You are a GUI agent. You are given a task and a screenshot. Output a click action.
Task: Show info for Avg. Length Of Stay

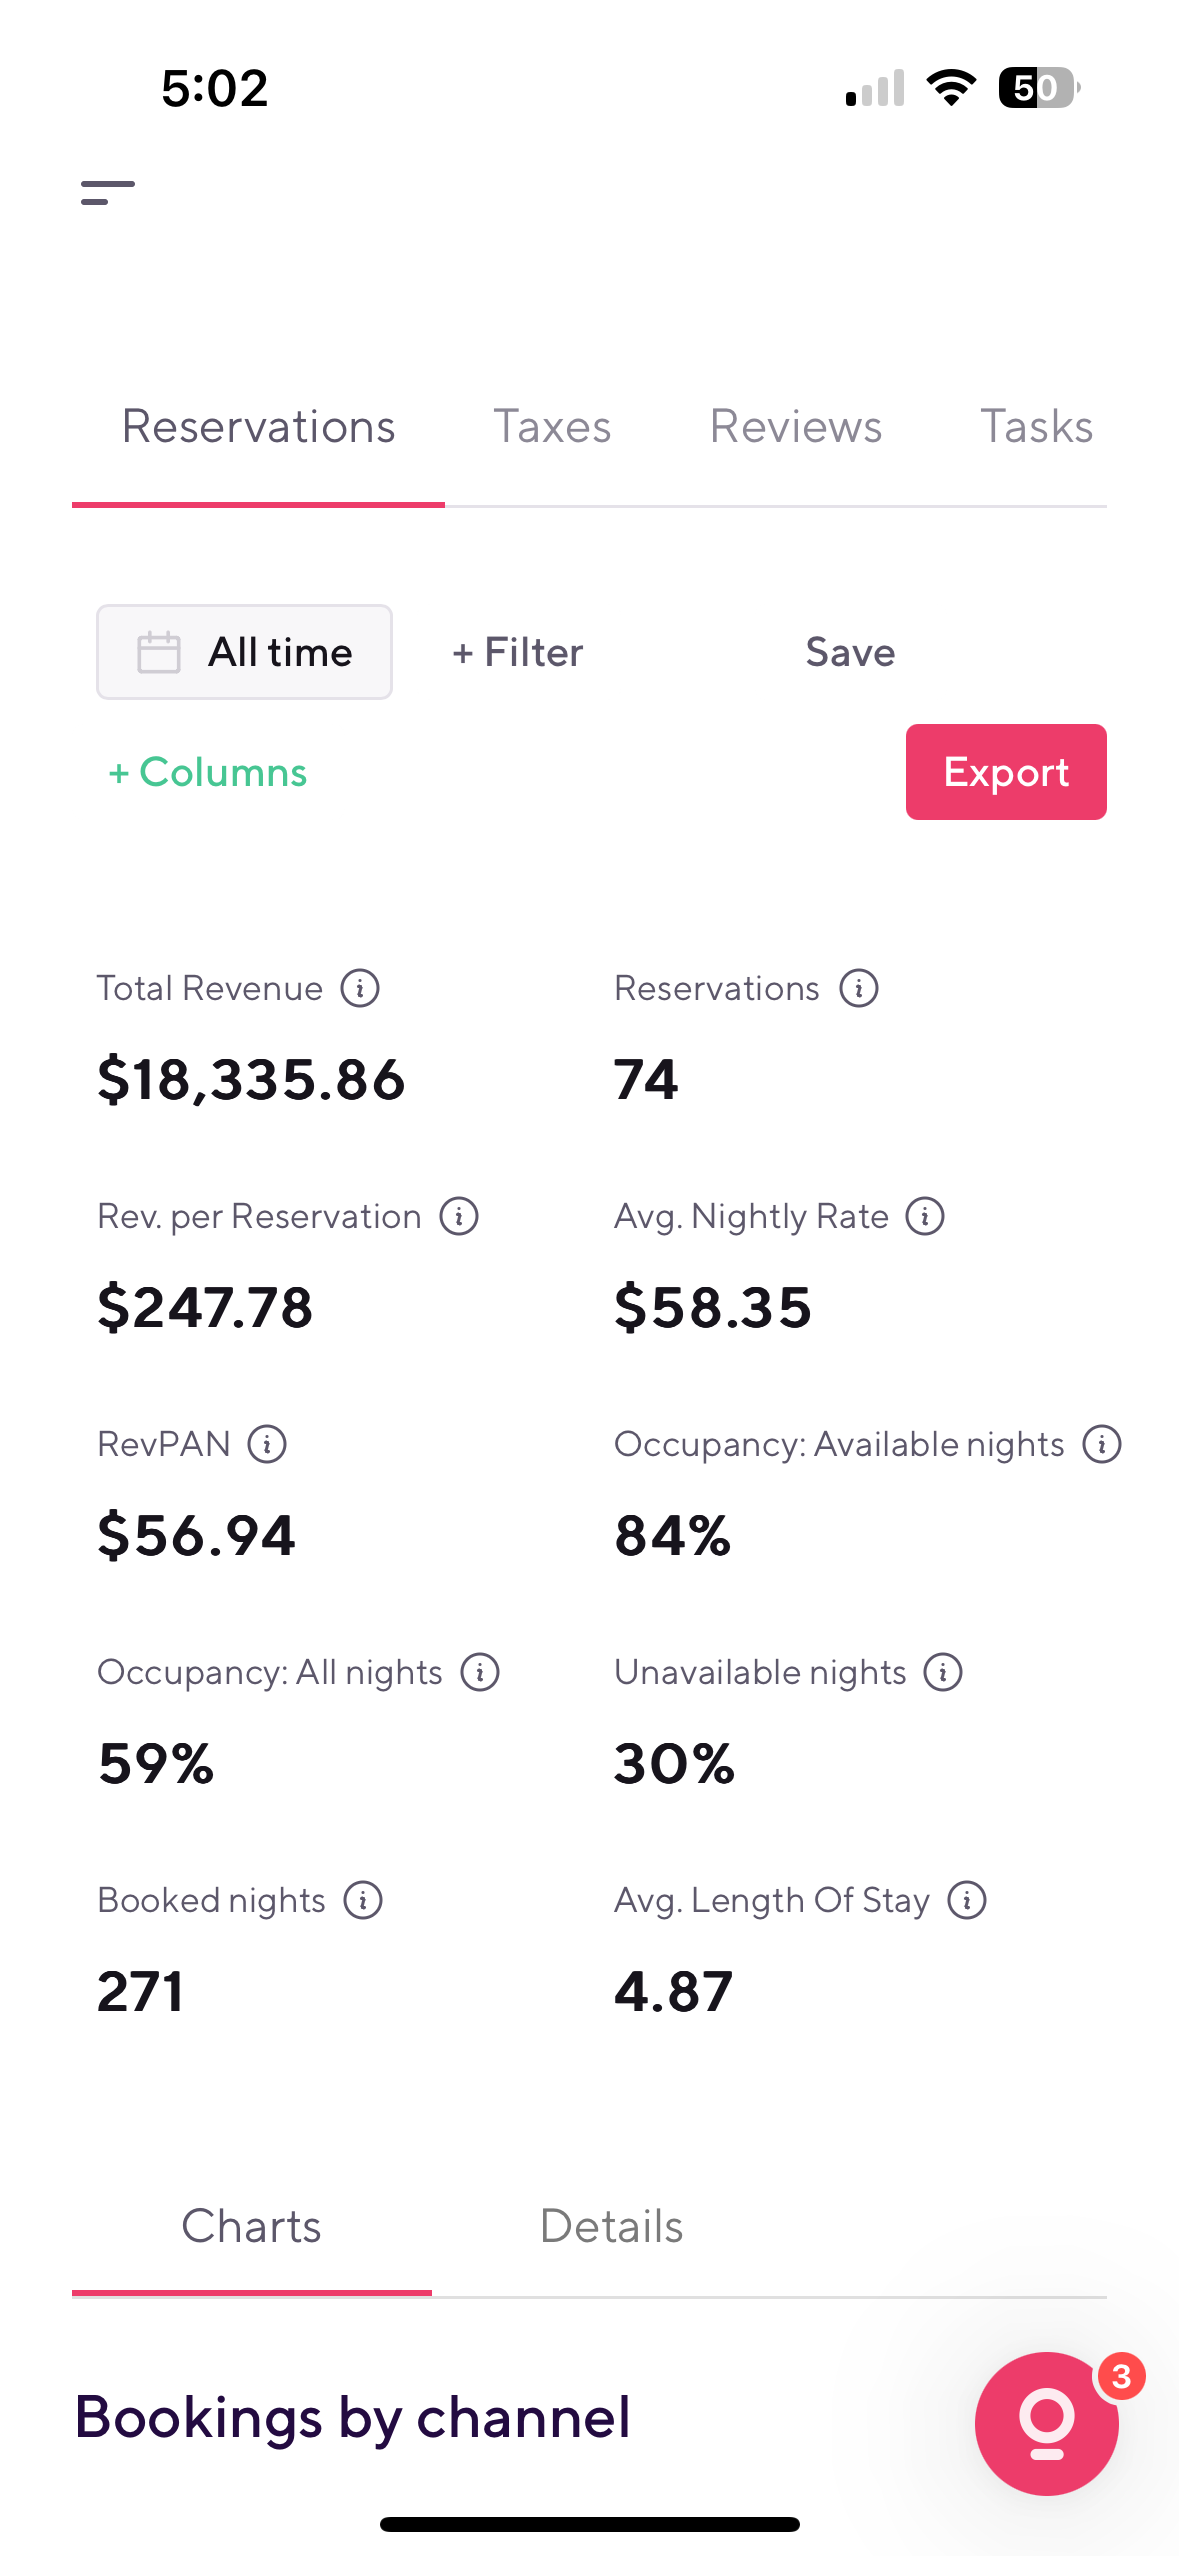click(x=967, y=1900)
